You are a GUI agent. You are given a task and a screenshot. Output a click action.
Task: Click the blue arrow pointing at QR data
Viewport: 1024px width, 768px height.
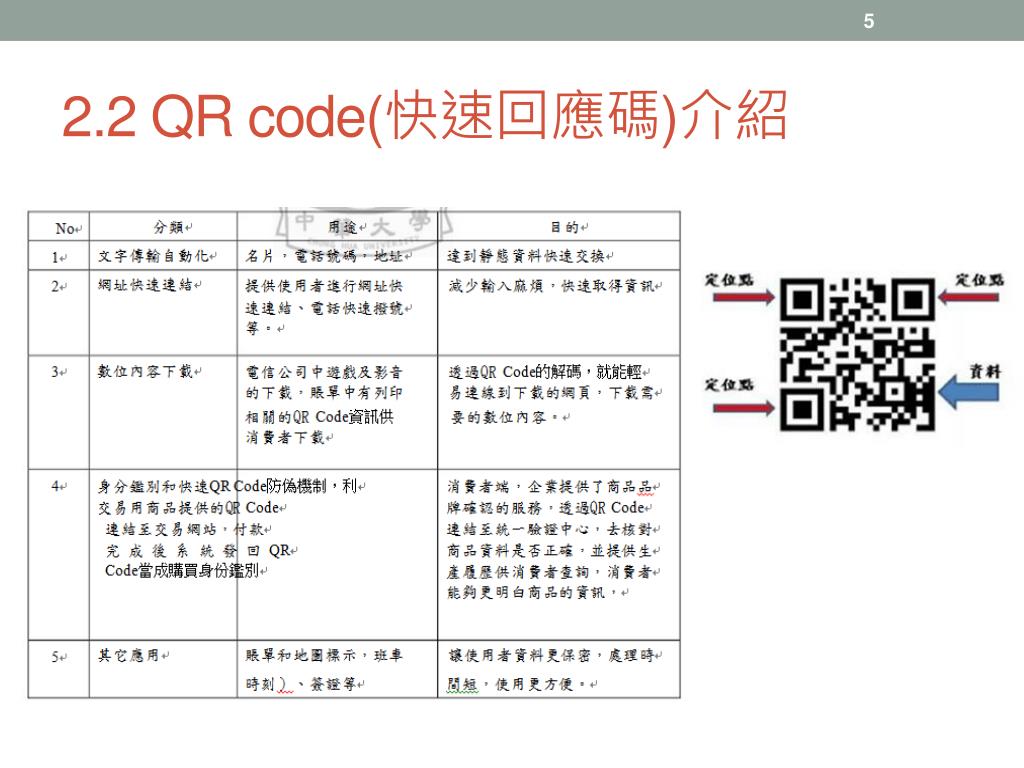pos(968,392)
